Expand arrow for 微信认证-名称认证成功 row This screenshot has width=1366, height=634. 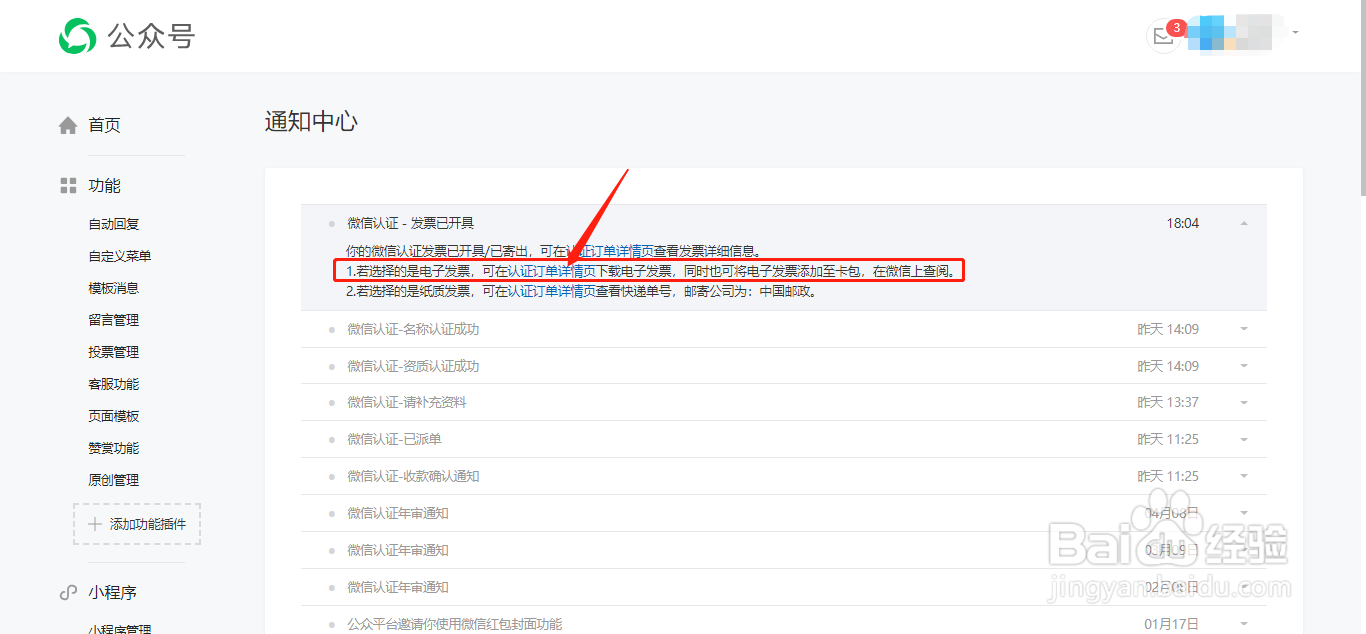pyautogui.click(x=1244, y=329)
